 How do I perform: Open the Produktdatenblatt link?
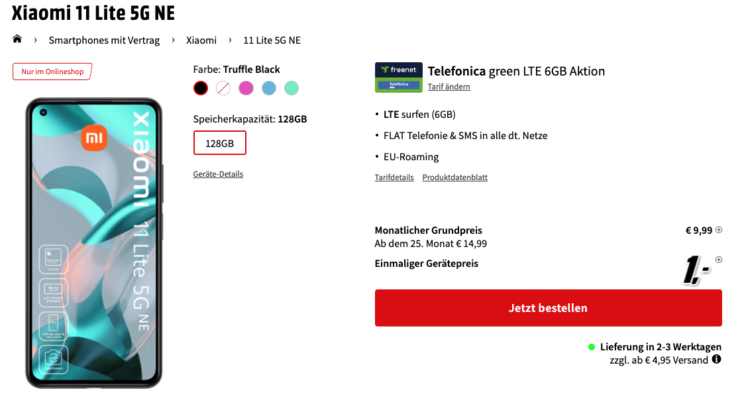[455, 177]
